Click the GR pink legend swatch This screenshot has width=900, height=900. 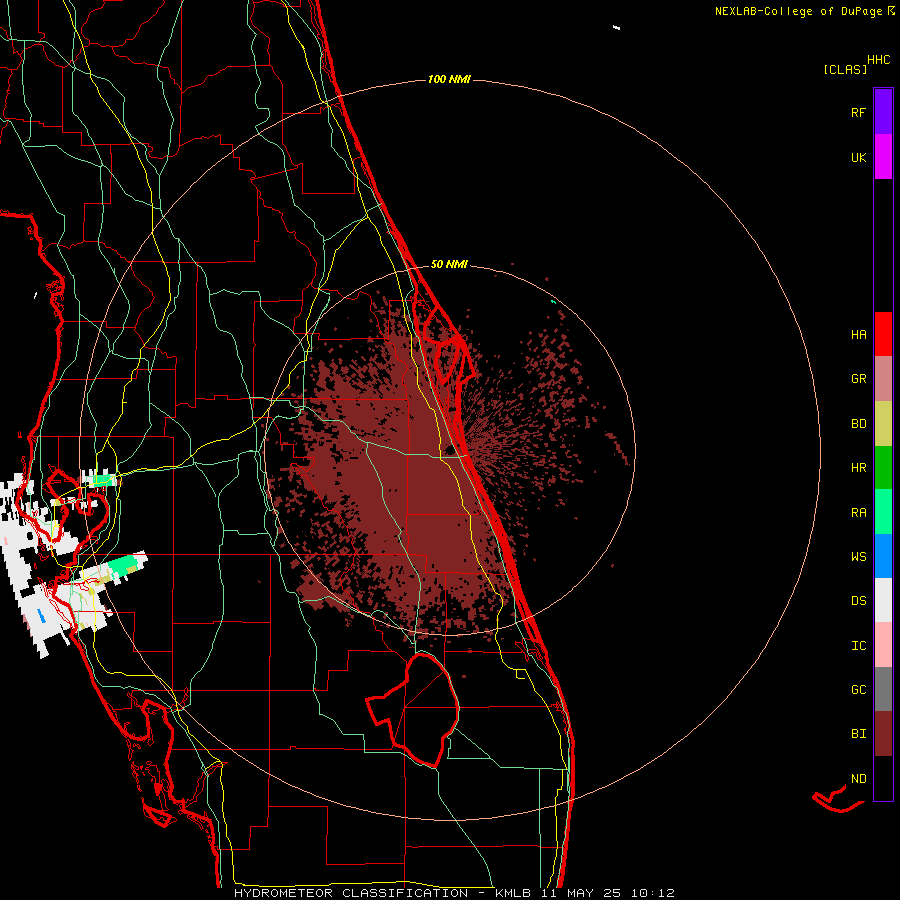[883, 379]
